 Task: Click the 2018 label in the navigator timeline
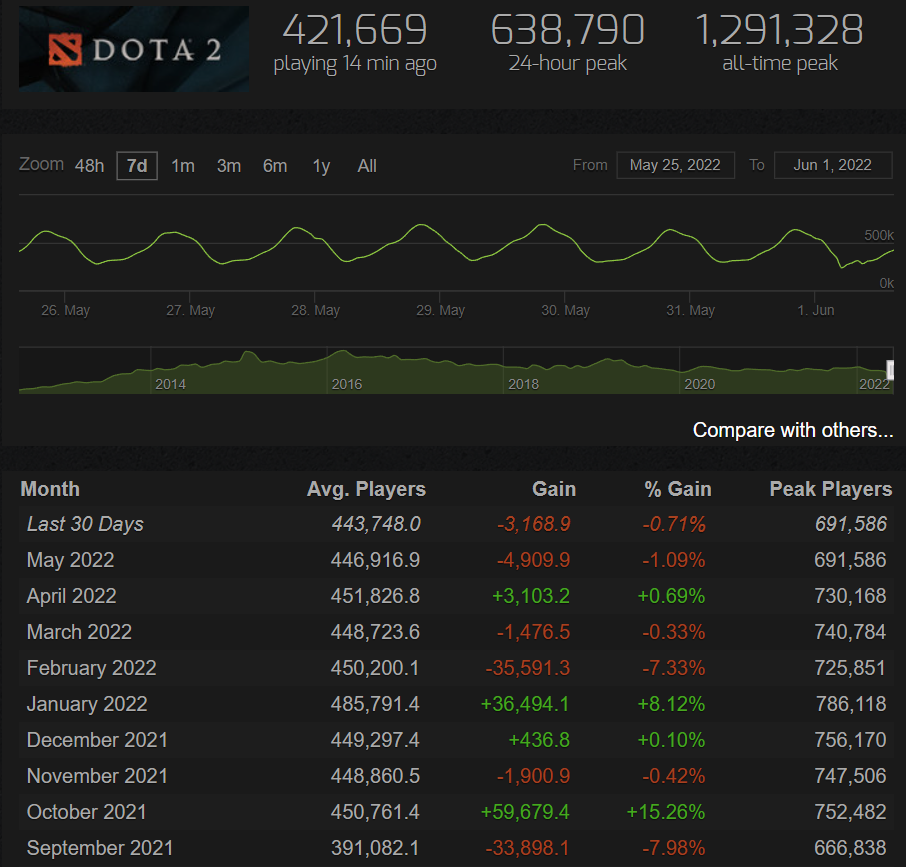(523, 384)
